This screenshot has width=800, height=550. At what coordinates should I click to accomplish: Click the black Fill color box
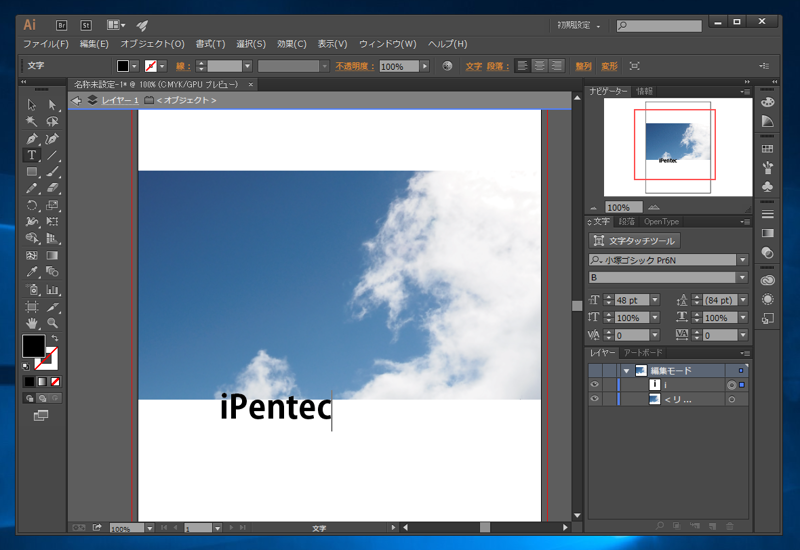coord(34,346)
